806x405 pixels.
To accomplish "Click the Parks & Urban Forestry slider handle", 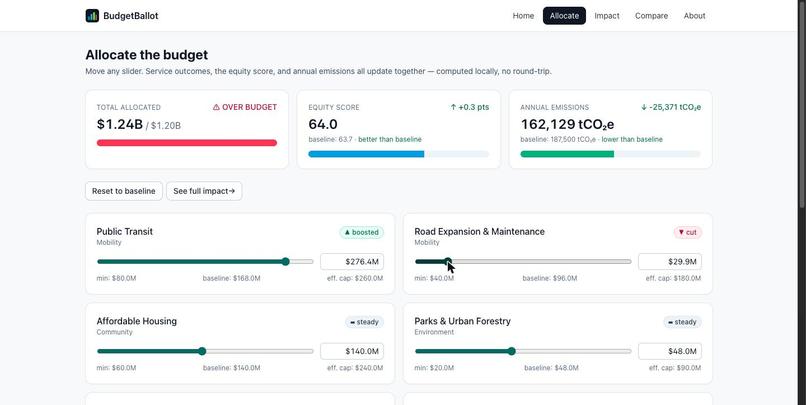I will [511, 351].
